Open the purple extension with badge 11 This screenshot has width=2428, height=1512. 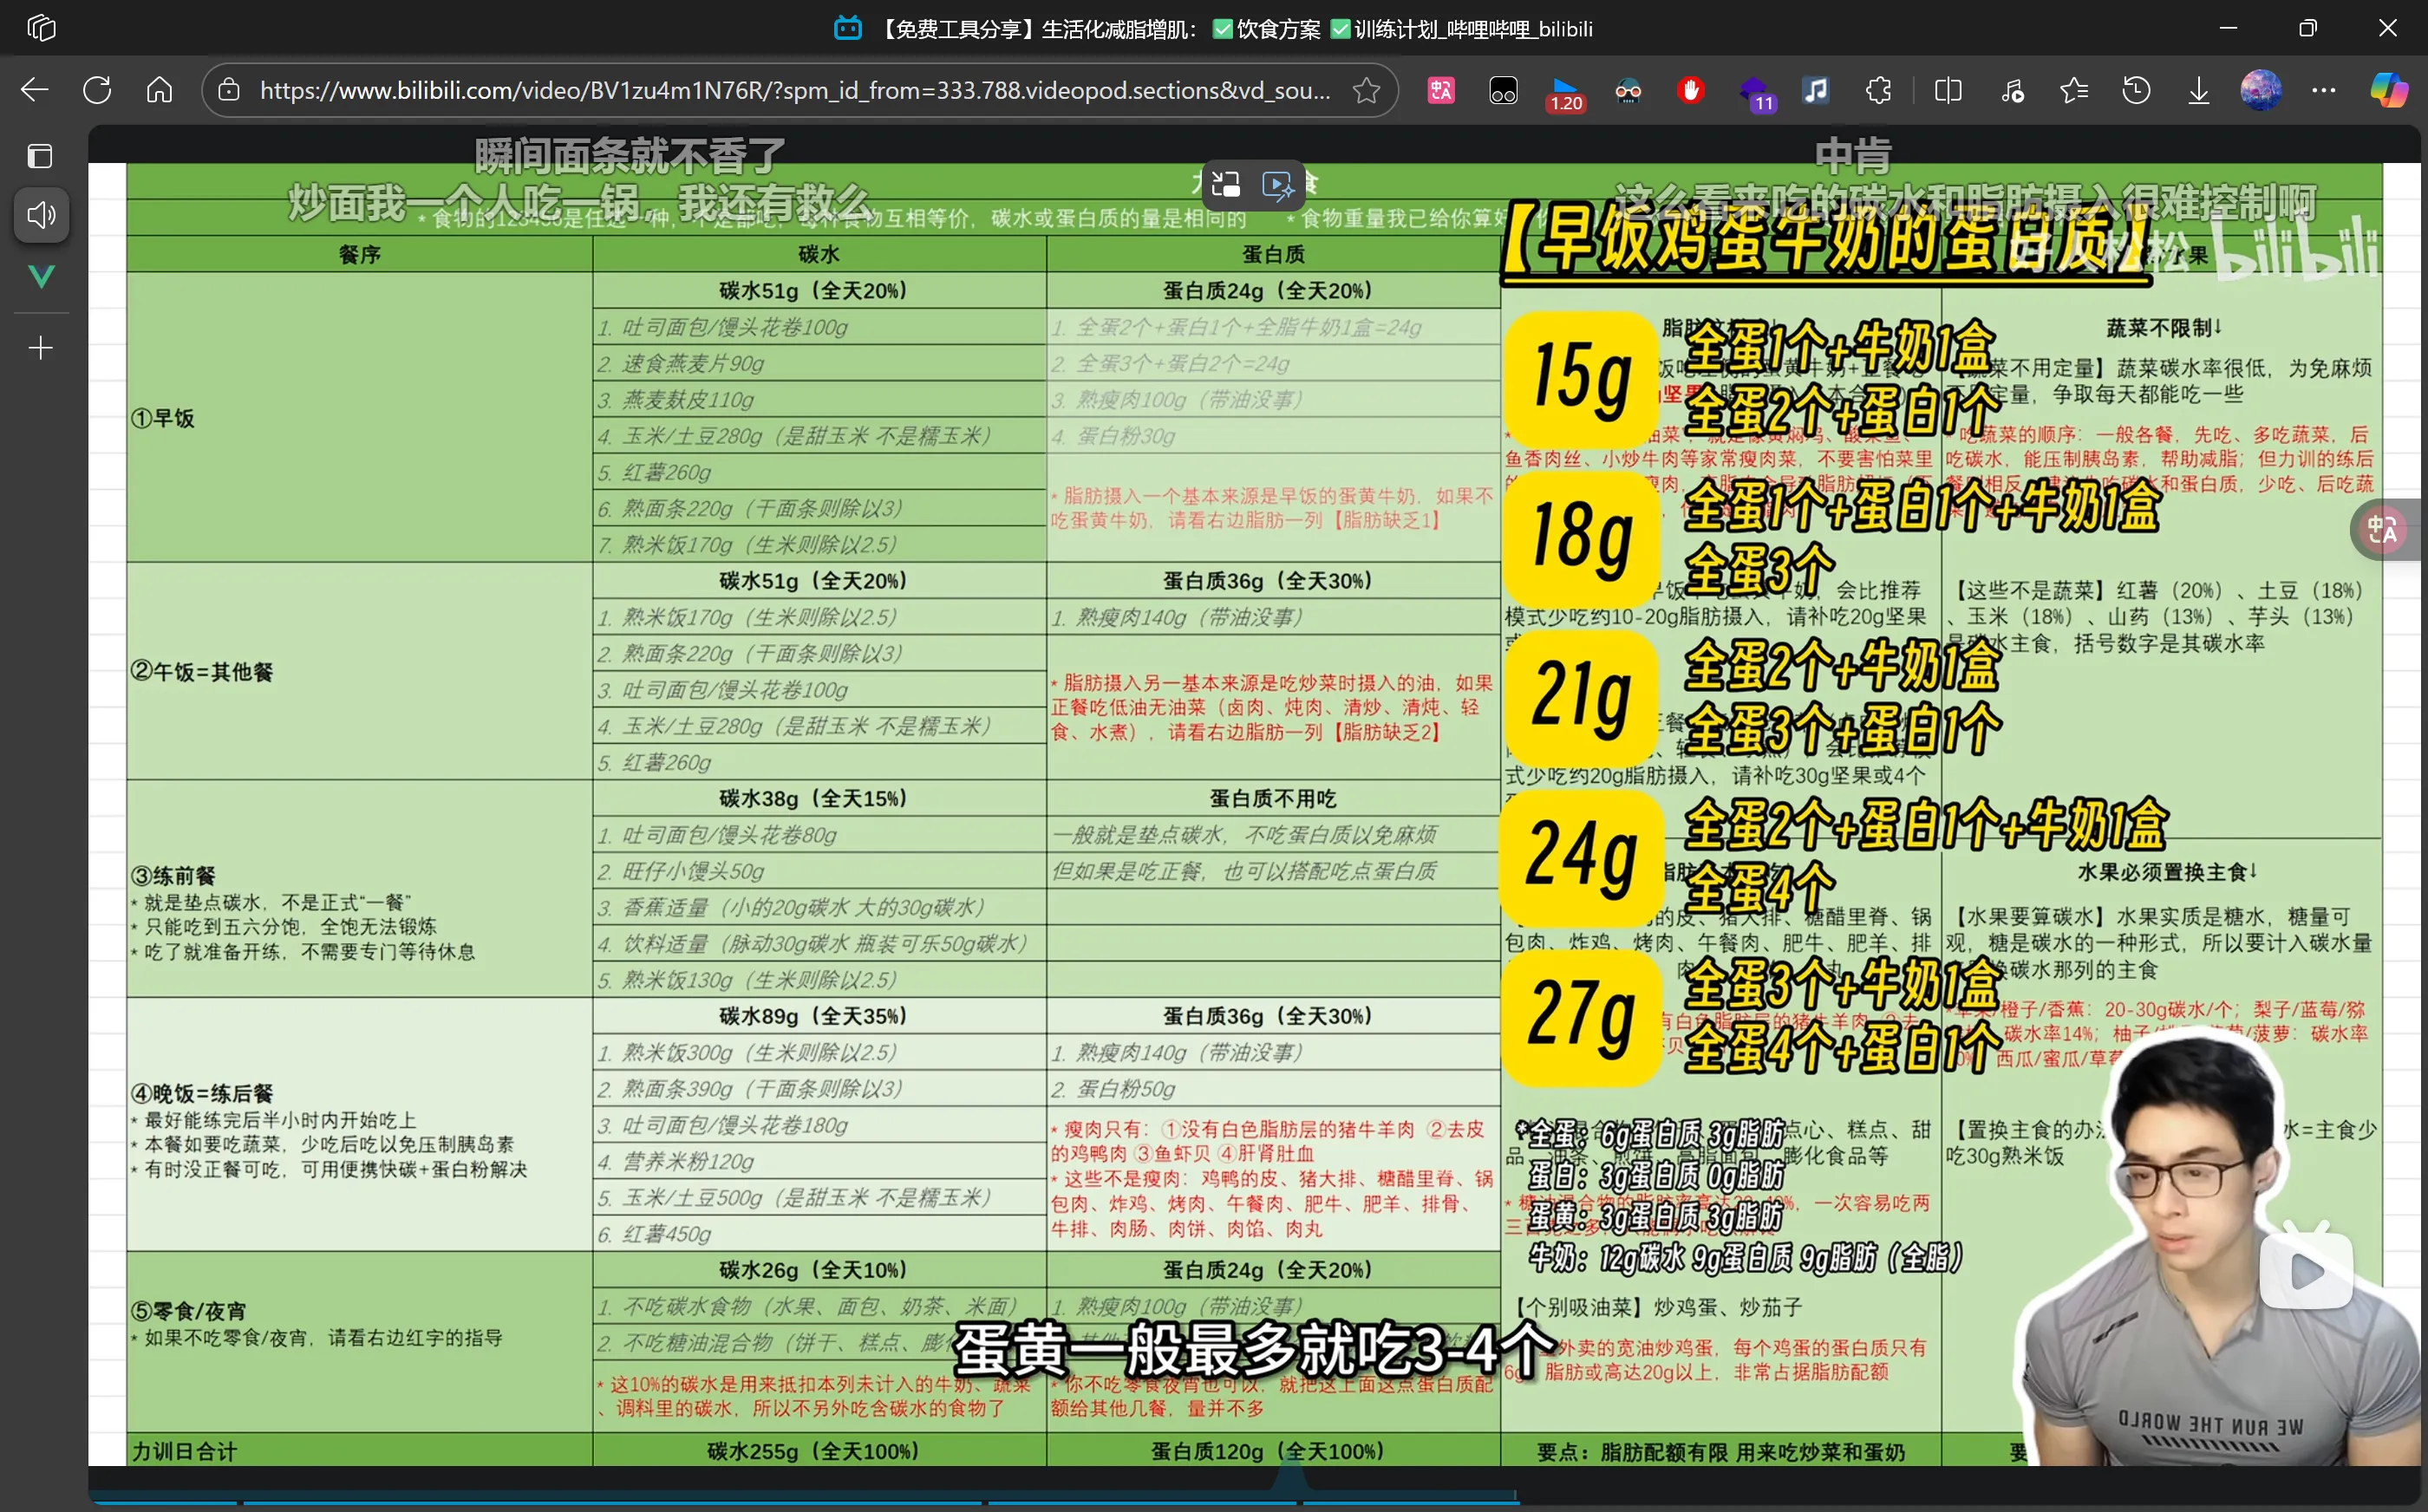point(1755,93)
